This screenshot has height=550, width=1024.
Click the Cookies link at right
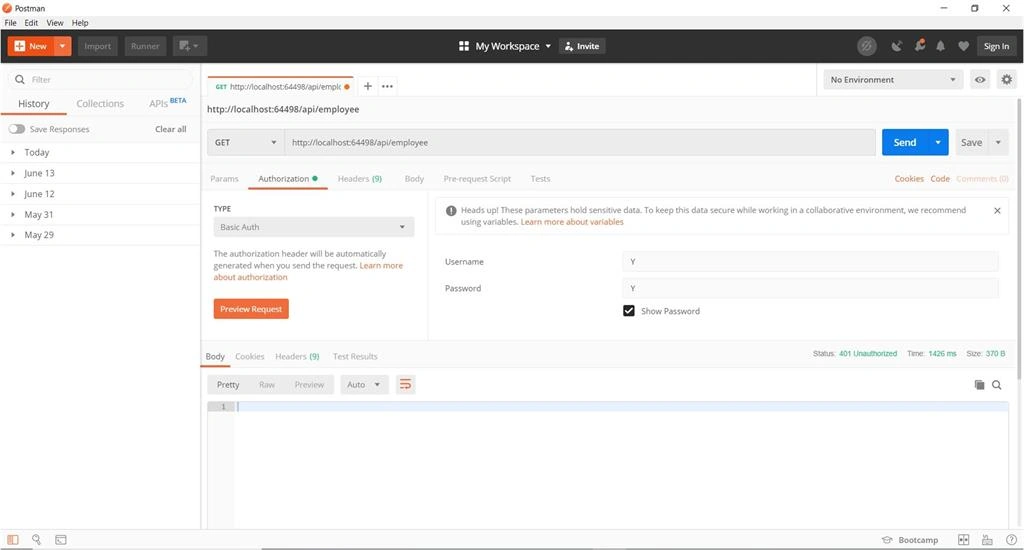point(909,179)
